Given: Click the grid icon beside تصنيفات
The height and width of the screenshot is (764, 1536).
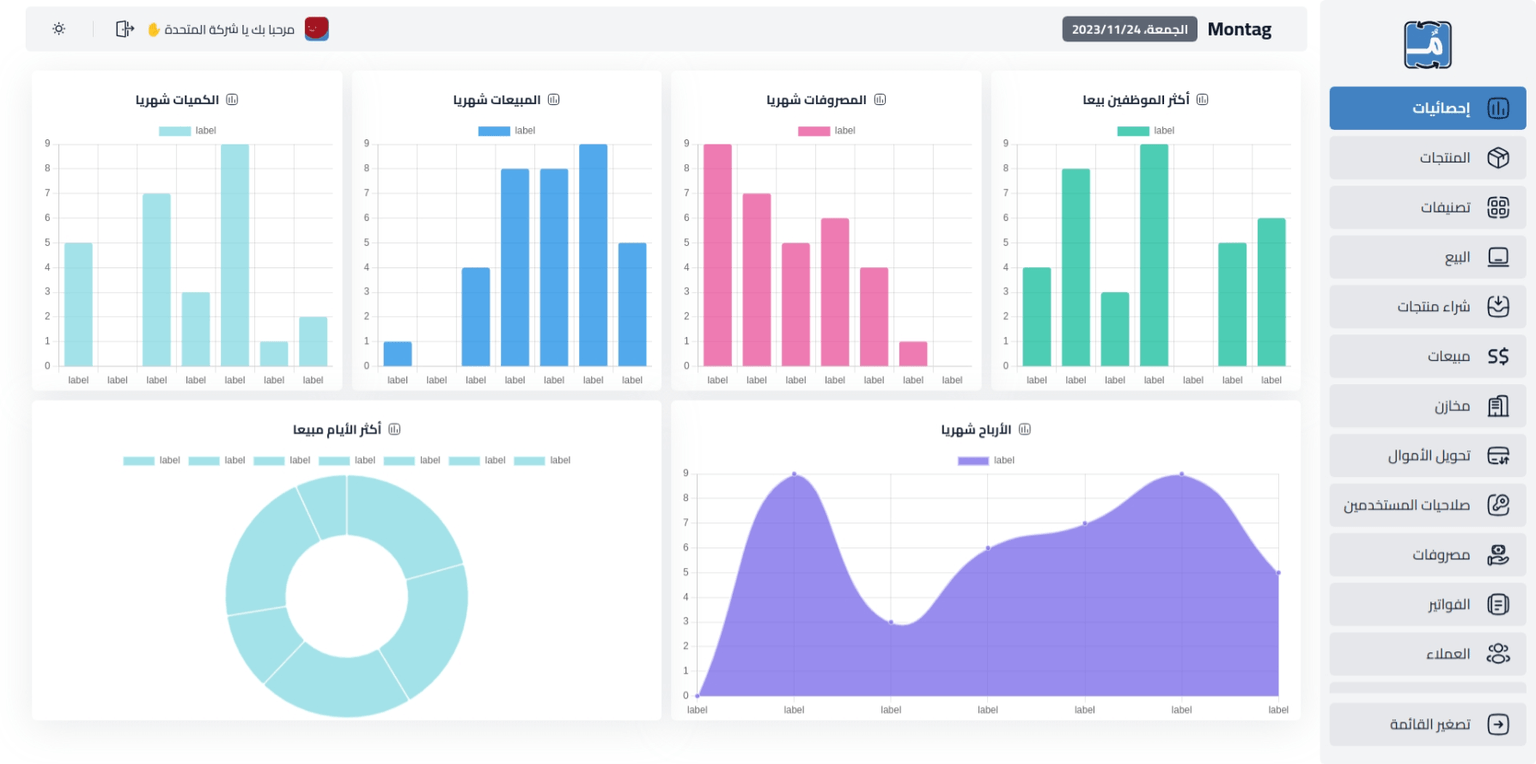Looking at the screenshot, I should [x=1498, y=207].
